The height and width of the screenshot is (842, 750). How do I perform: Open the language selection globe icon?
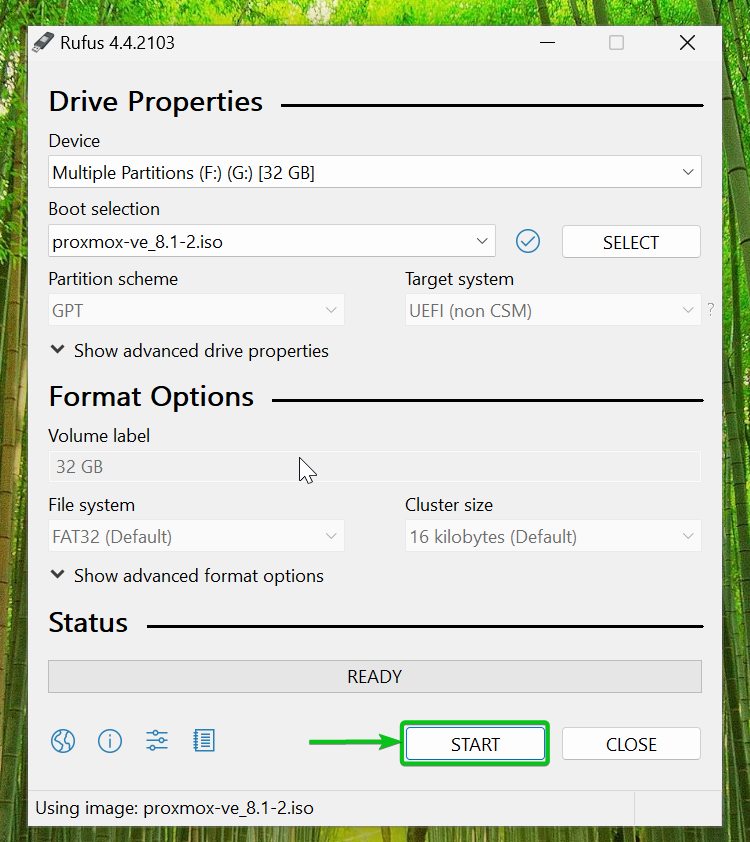63,741
